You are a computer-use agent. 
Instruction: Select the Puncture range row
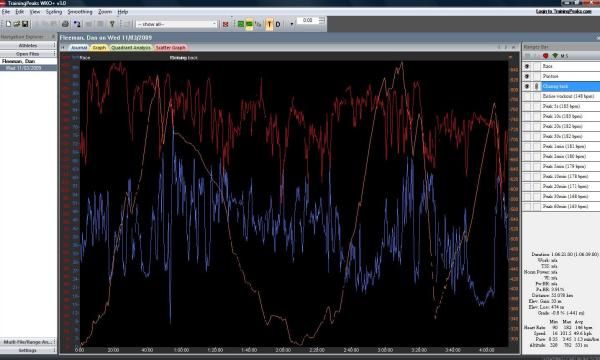[x=571, y=76]
